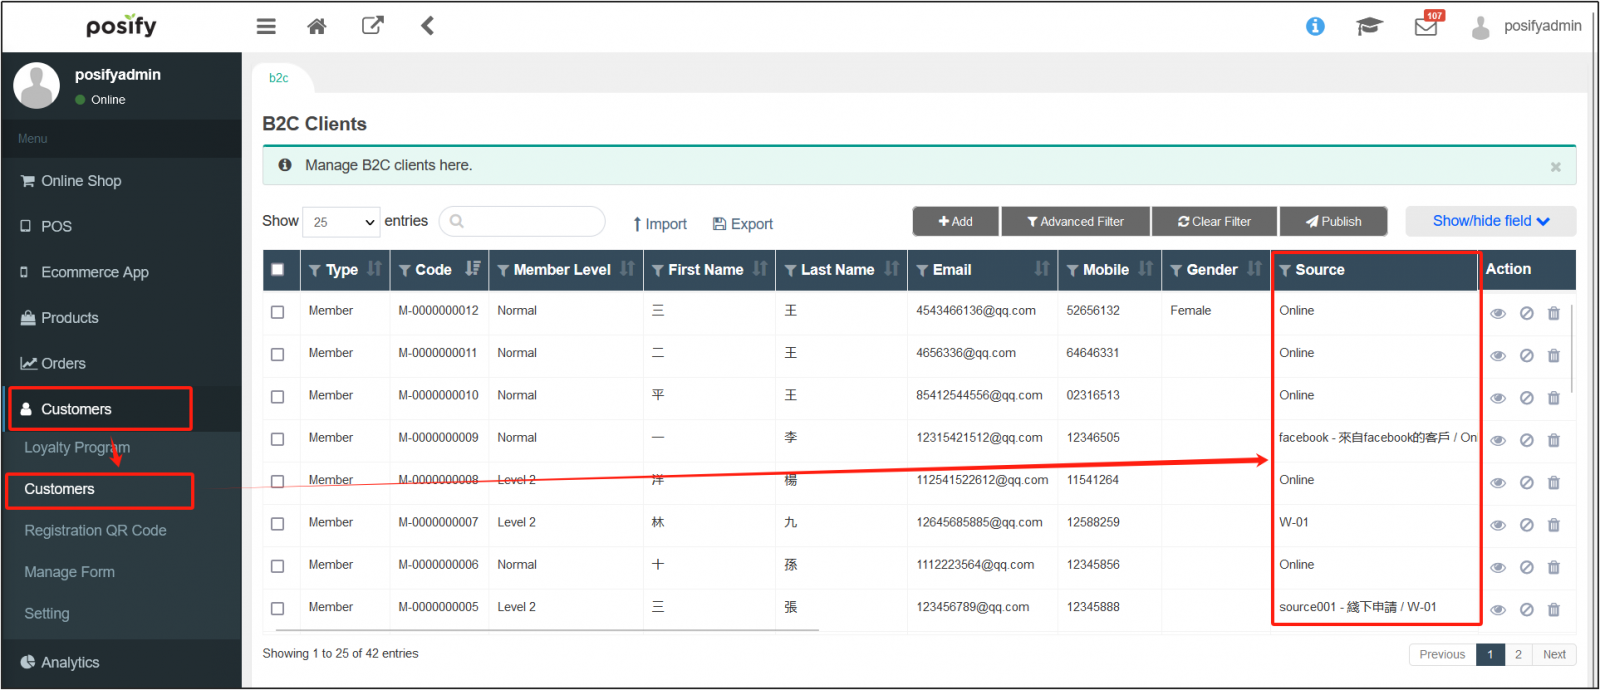
Task: Go to home via house icon
Action: click(317, 26)
